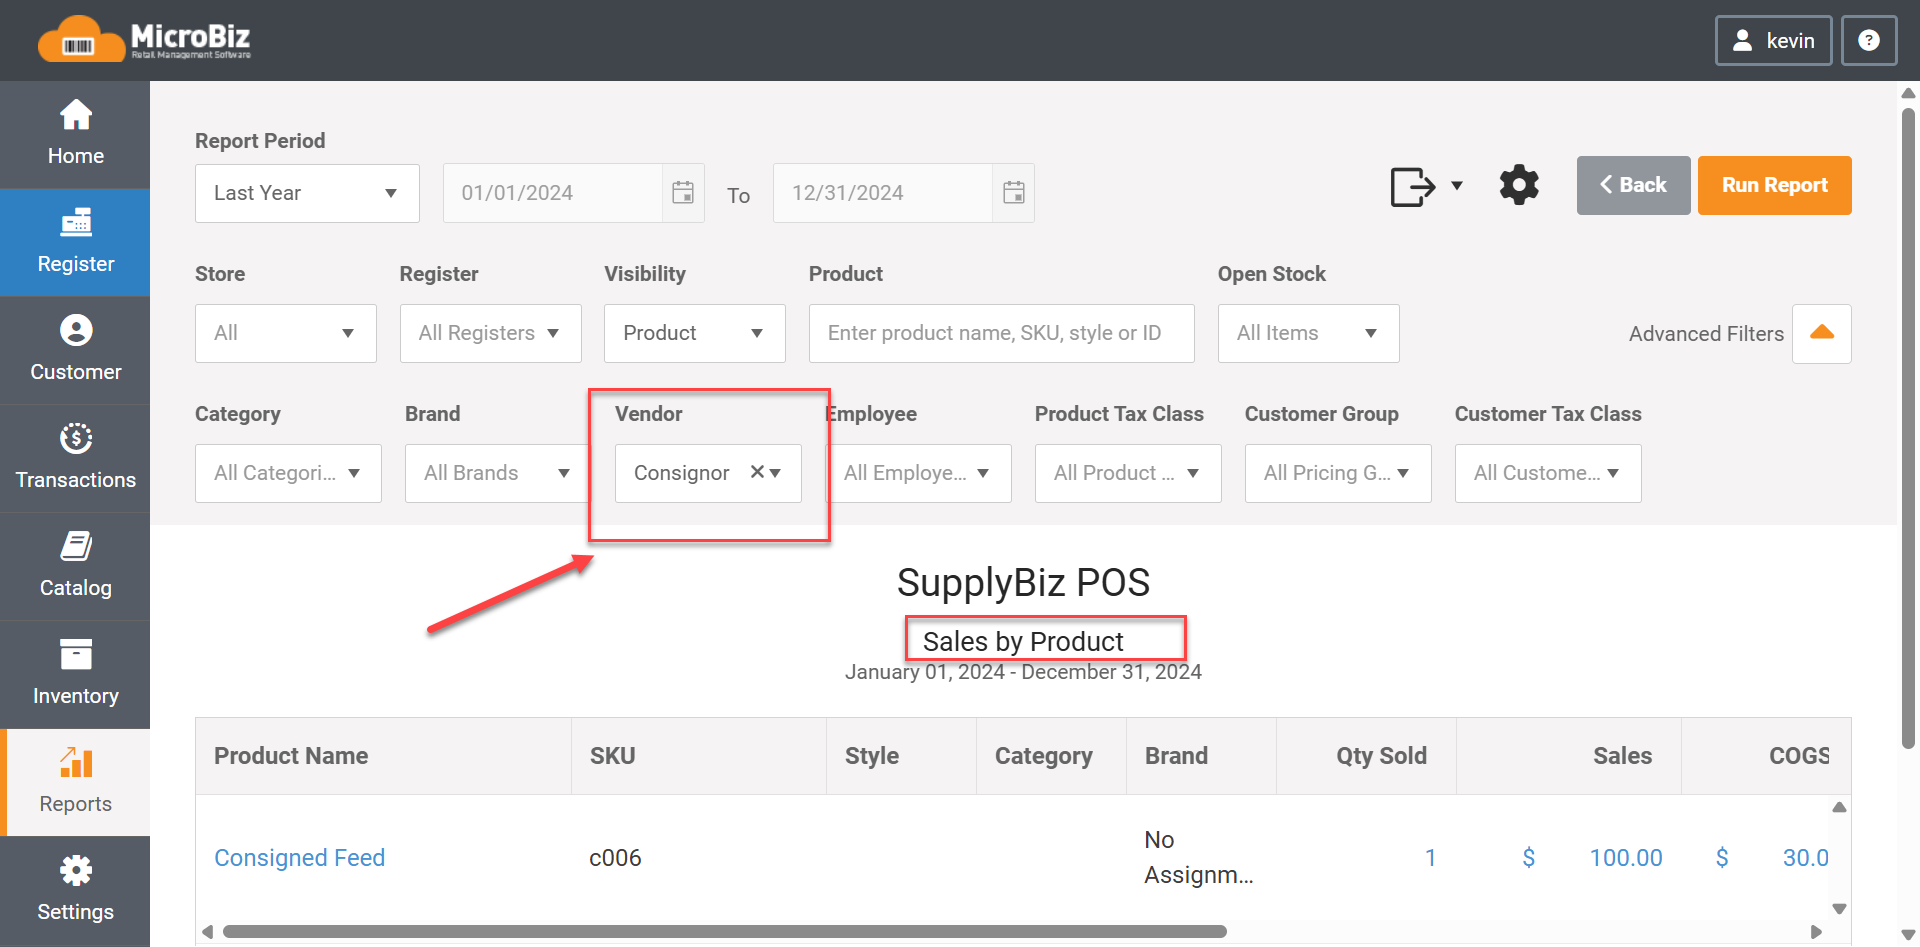Click the COGS value 30.0
This screenshot has height=947, width=1920.
(x=1805, y=858)
